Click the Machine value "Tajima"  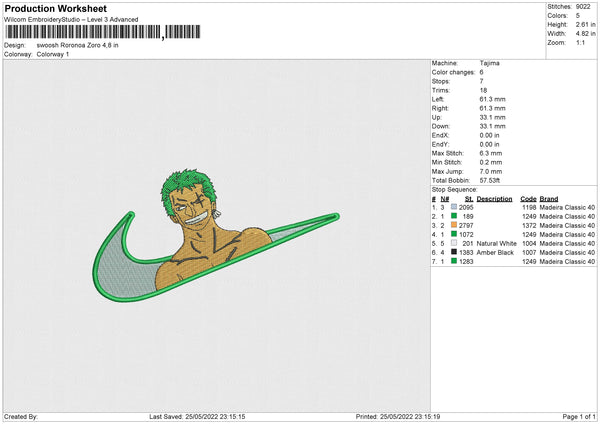(489, 63)
